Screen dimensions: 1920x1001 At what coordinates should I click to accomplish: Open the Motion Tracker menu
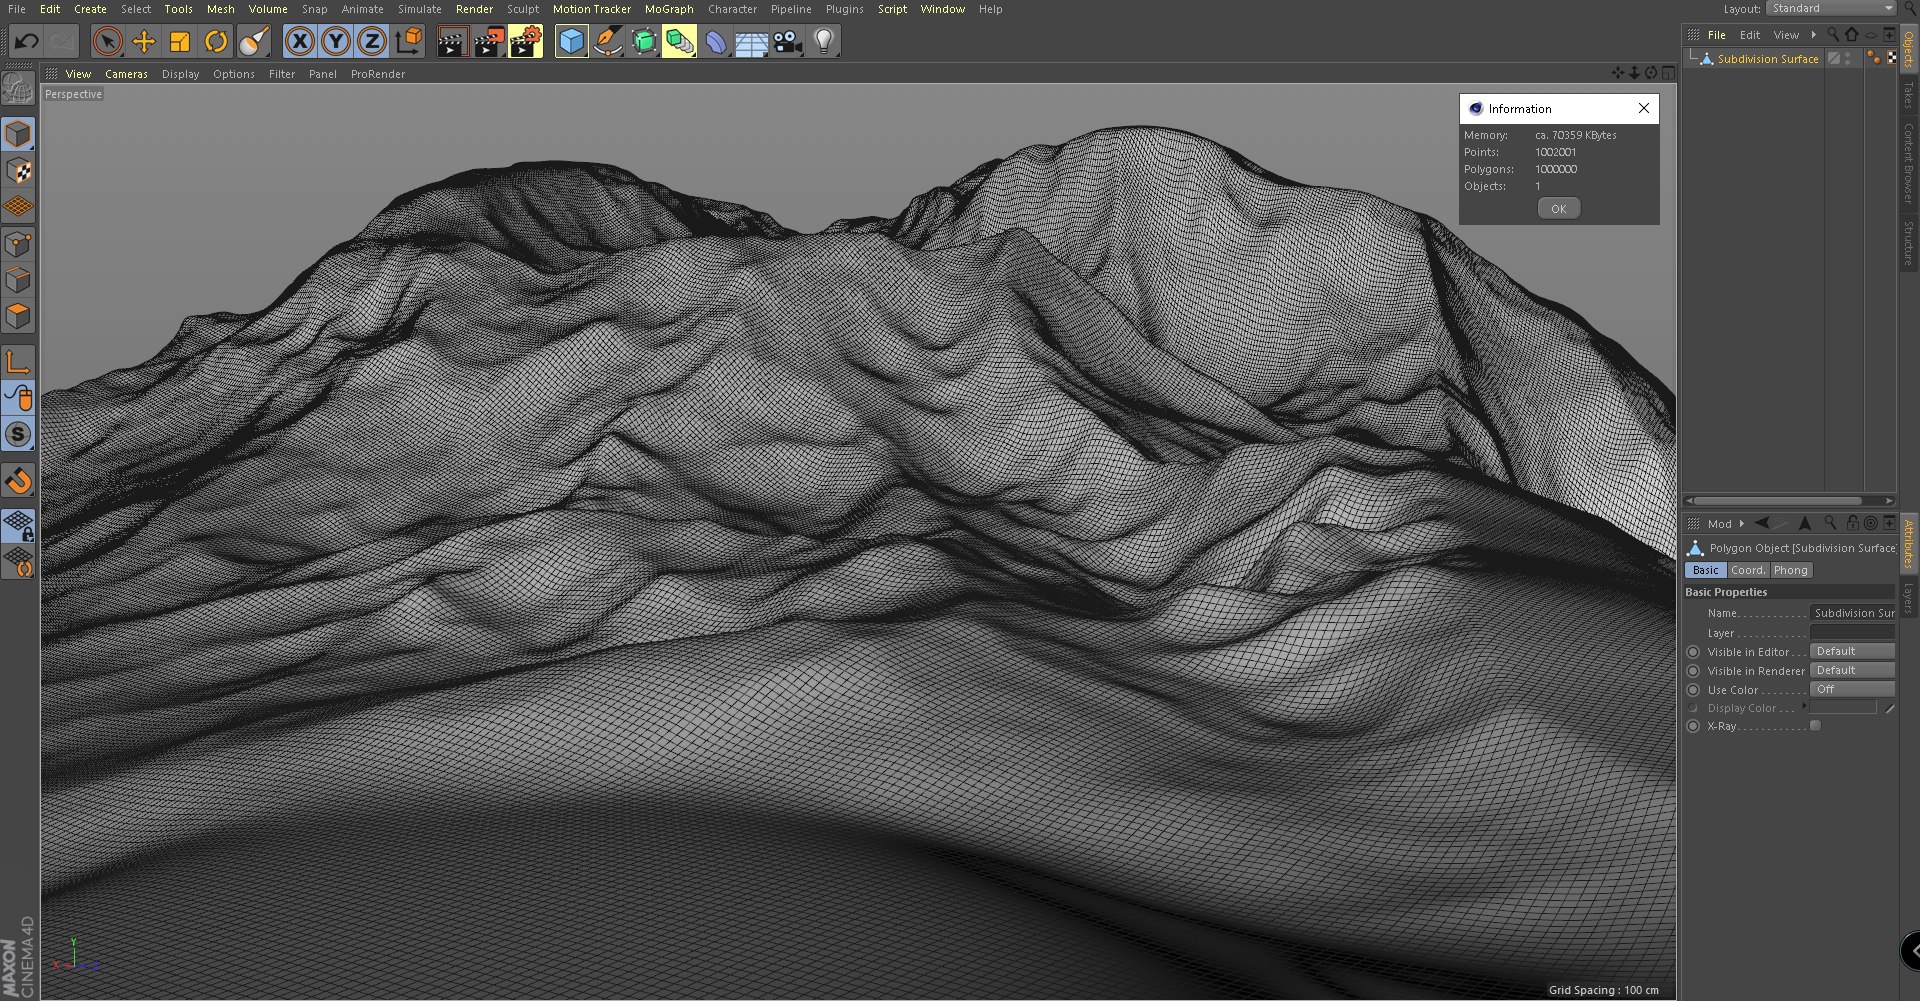pos(592,9)
